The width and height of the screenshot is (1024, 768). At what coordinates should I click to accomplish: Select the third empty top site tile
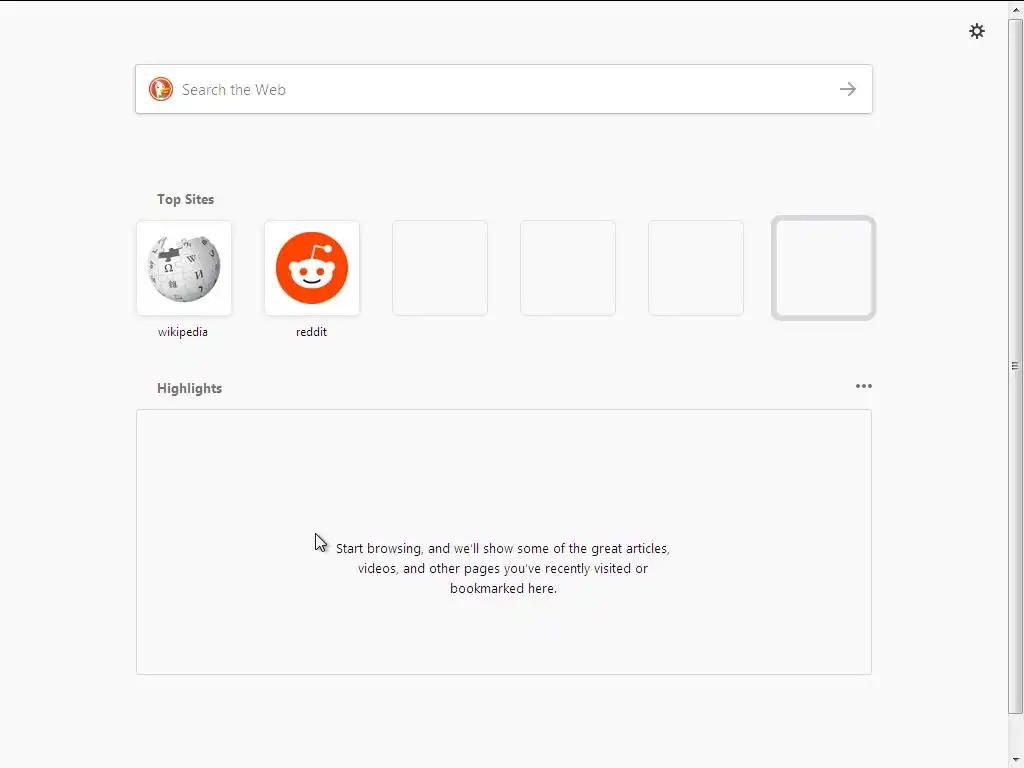[x=440, y=268]
